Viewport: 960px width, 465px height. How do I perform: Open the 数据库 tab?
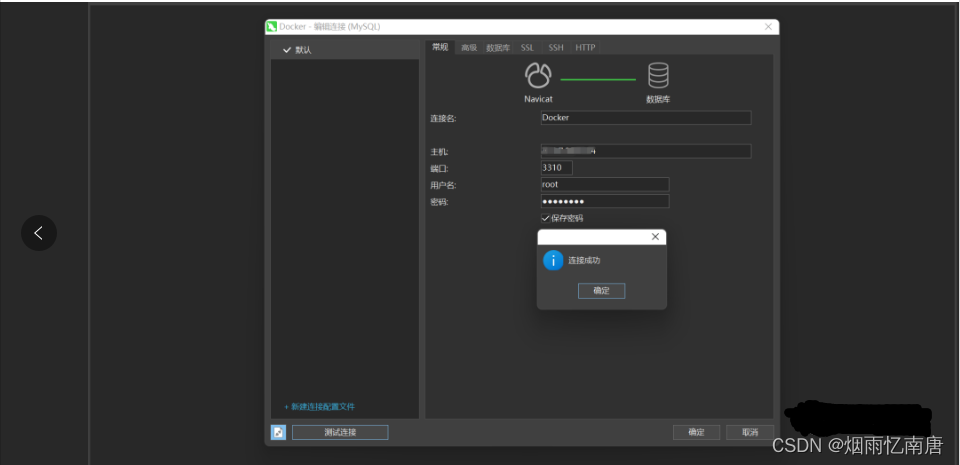[498, 48]
